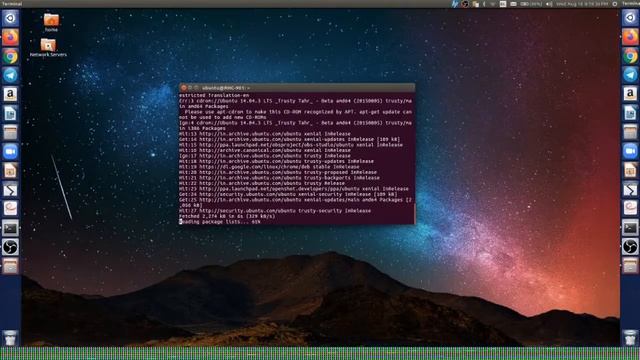Click the 'xenial-security InRelease' line
Image resolution: width=640 pixels, height=360 pixels.
[x=288, y=194]
